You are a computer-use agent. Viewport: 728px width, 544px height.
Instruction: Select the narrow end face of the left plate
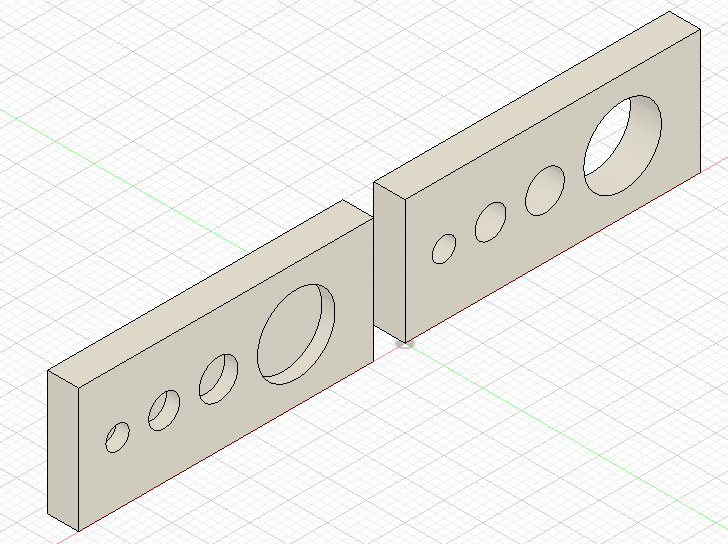point(63,450)
